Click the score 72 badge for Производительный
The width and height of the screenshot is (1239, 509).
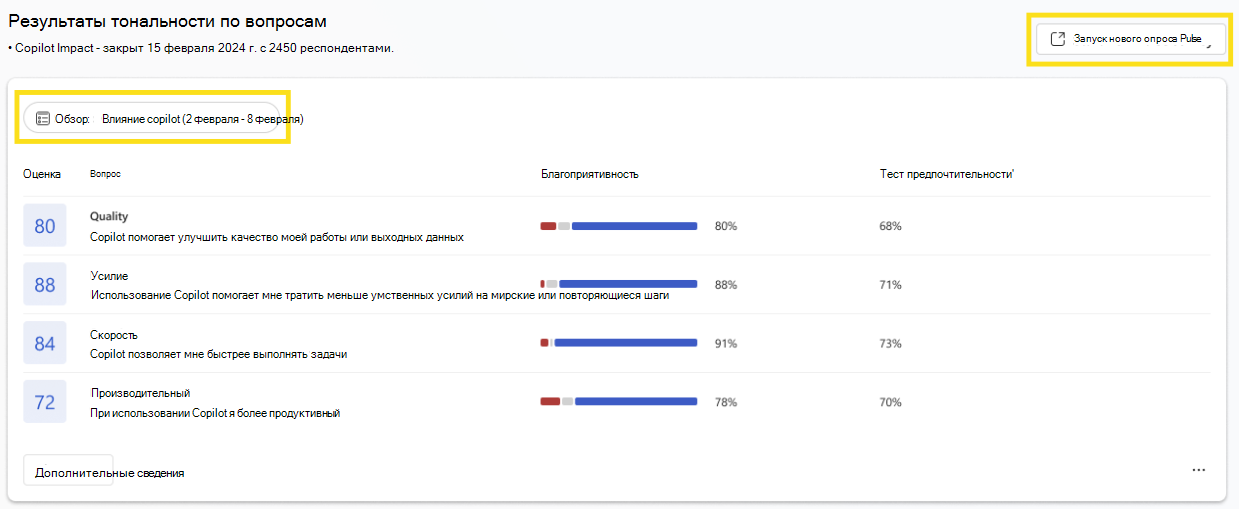(45, 402)
